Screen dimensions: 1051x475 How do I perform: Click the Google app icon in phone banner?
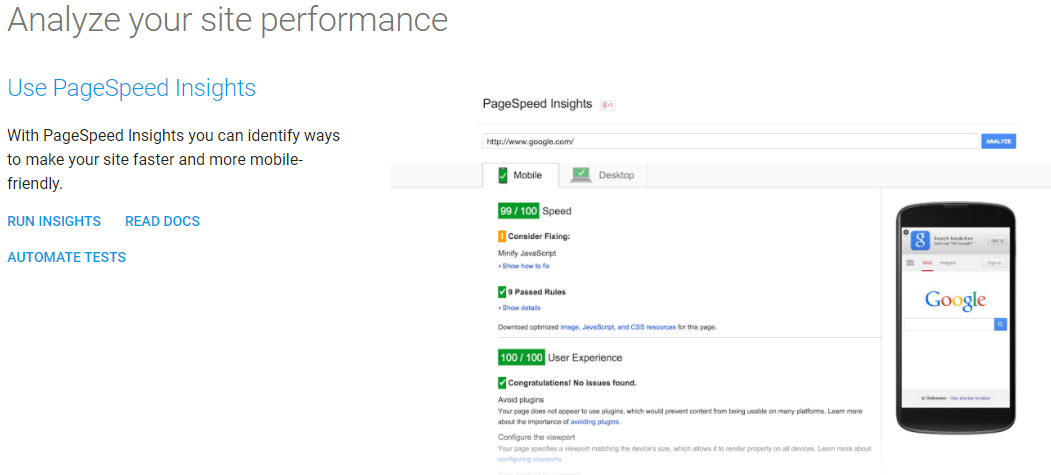point(920,241)
